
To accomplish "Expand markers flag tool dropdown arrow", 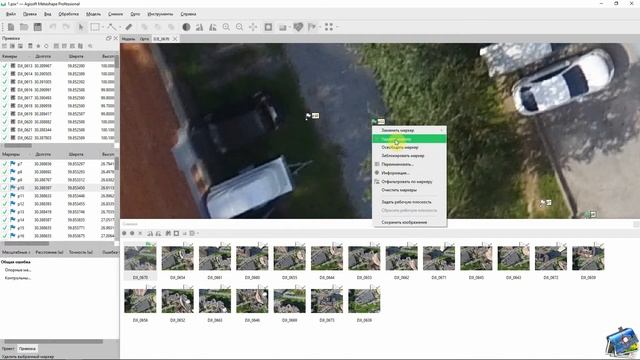I will [x=320, y=27].
